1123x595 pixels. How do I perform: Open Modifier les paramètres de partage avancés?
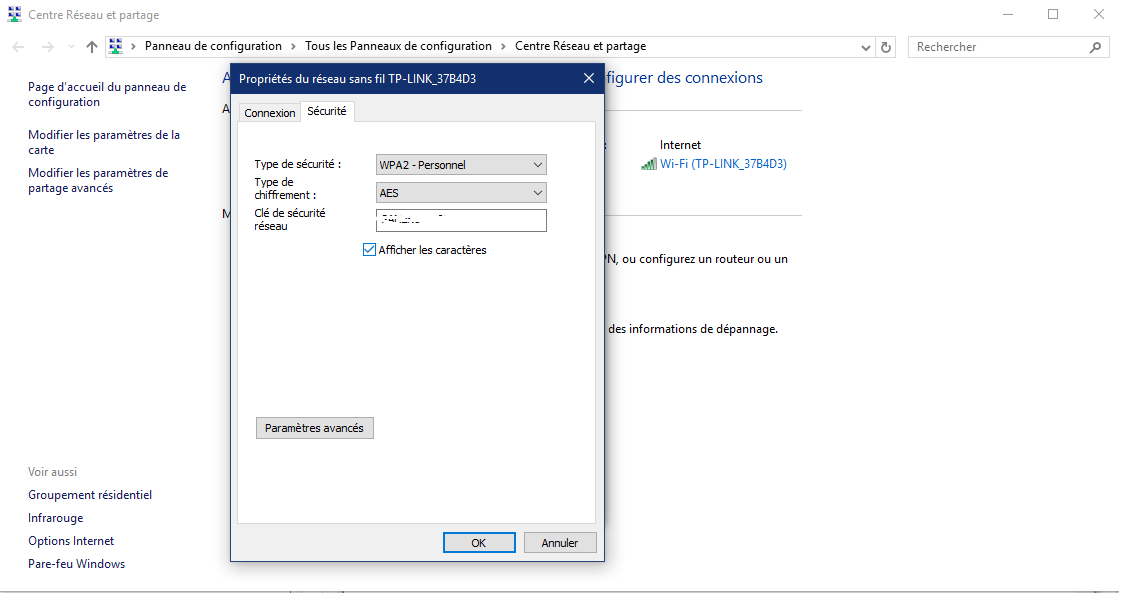(98, 180)
